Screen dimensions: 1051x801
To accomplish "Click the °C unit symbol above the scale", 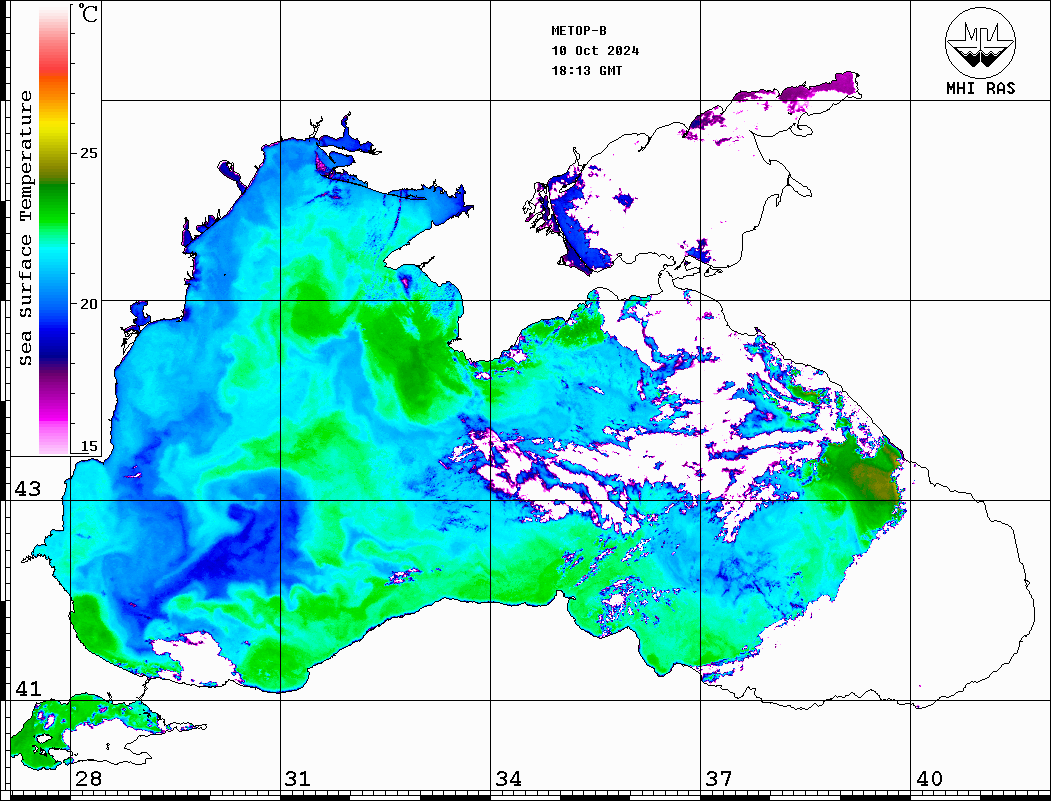I will [90, 15].
